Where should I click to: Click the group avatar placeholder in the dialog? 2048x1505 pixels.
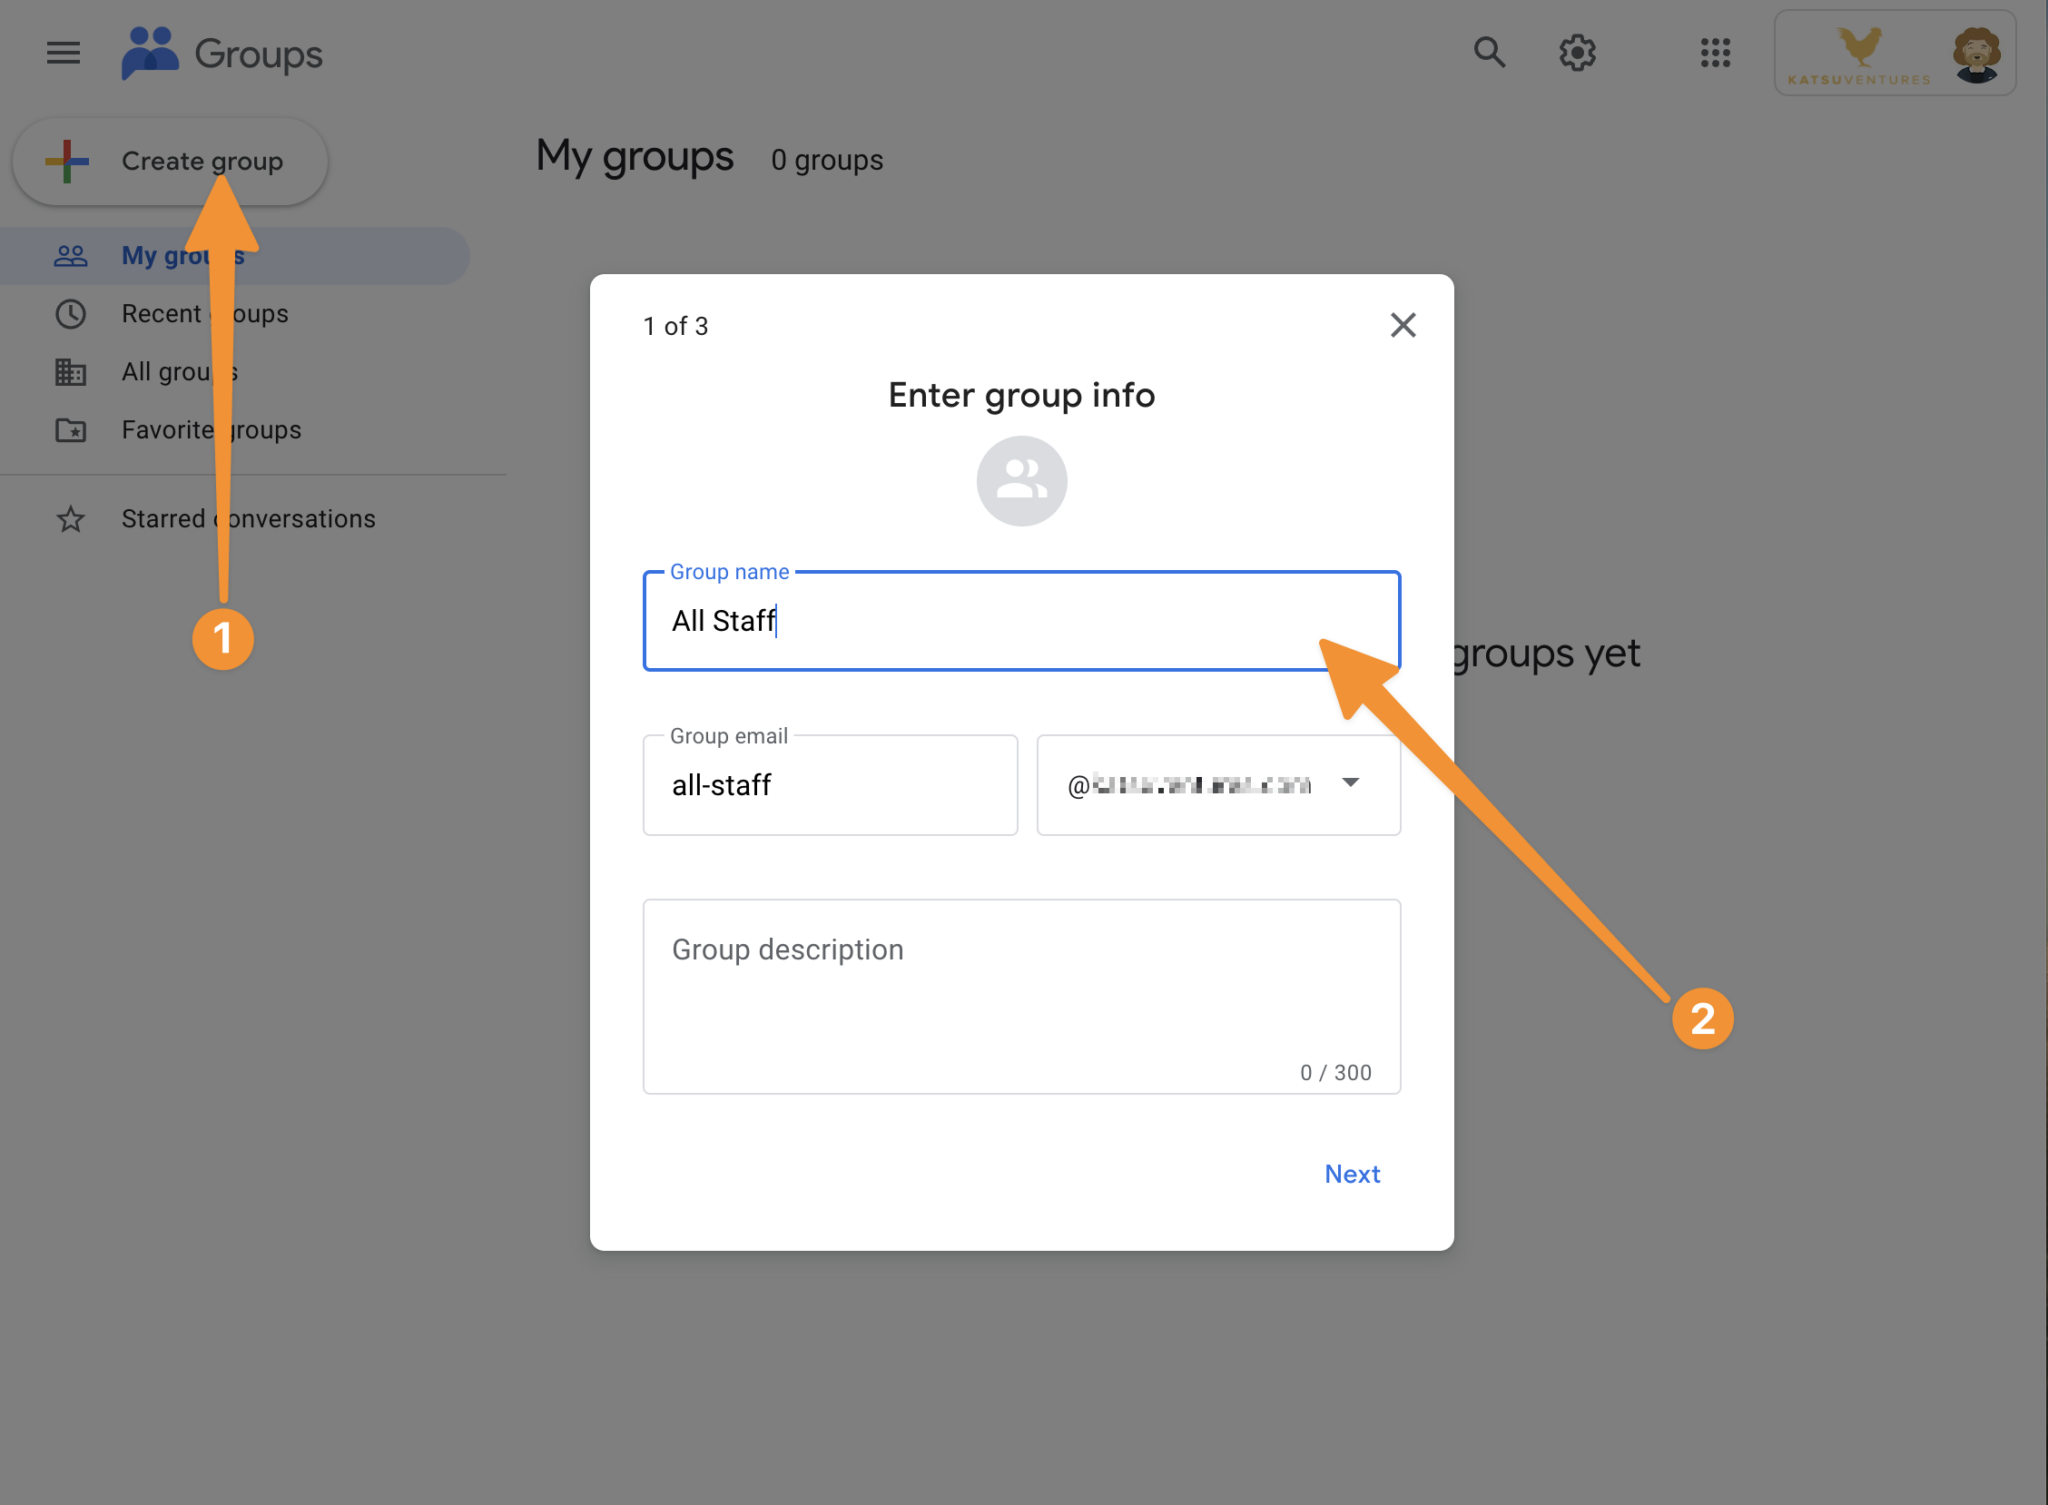[x=1021, y=480]
